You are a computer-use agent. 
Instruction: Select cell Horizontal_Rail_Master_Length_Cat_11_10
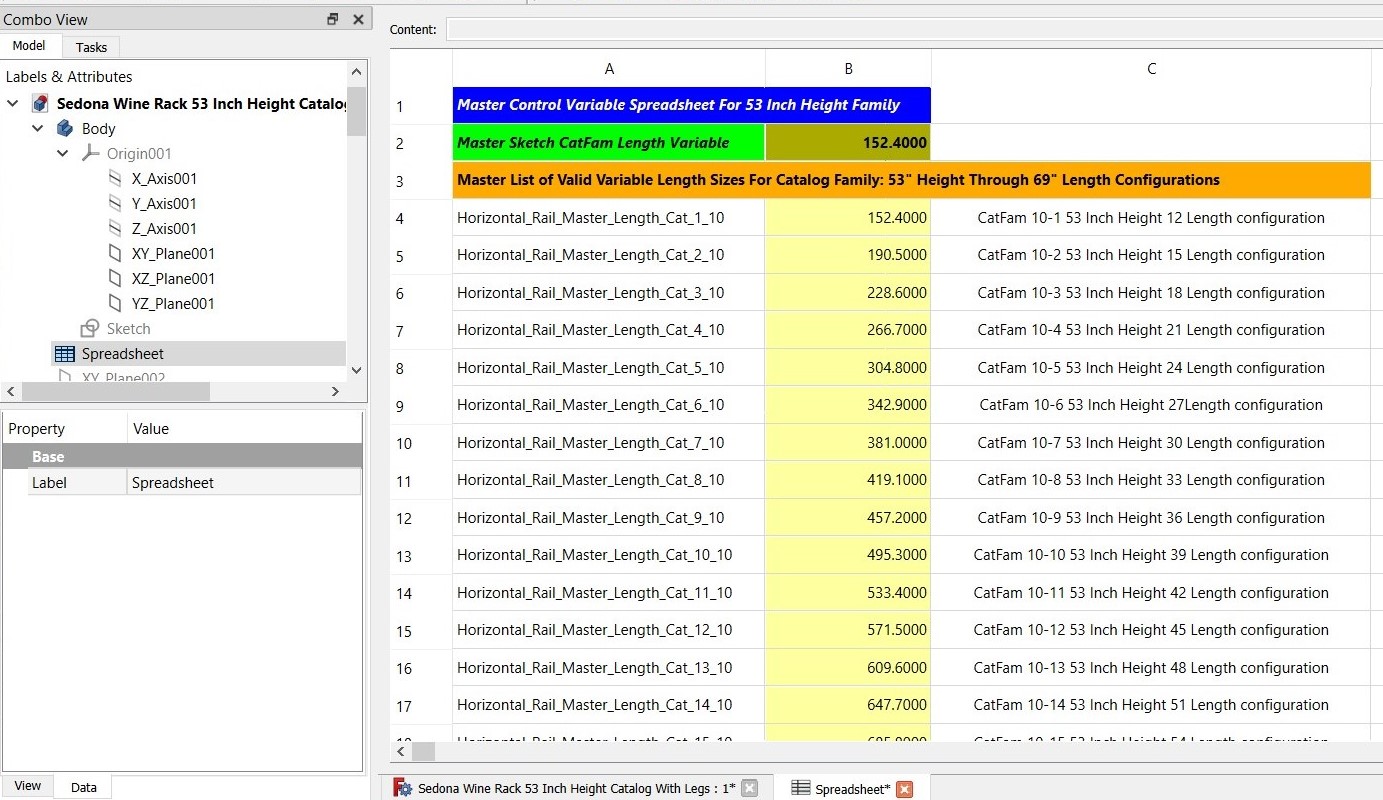[609, 593]
